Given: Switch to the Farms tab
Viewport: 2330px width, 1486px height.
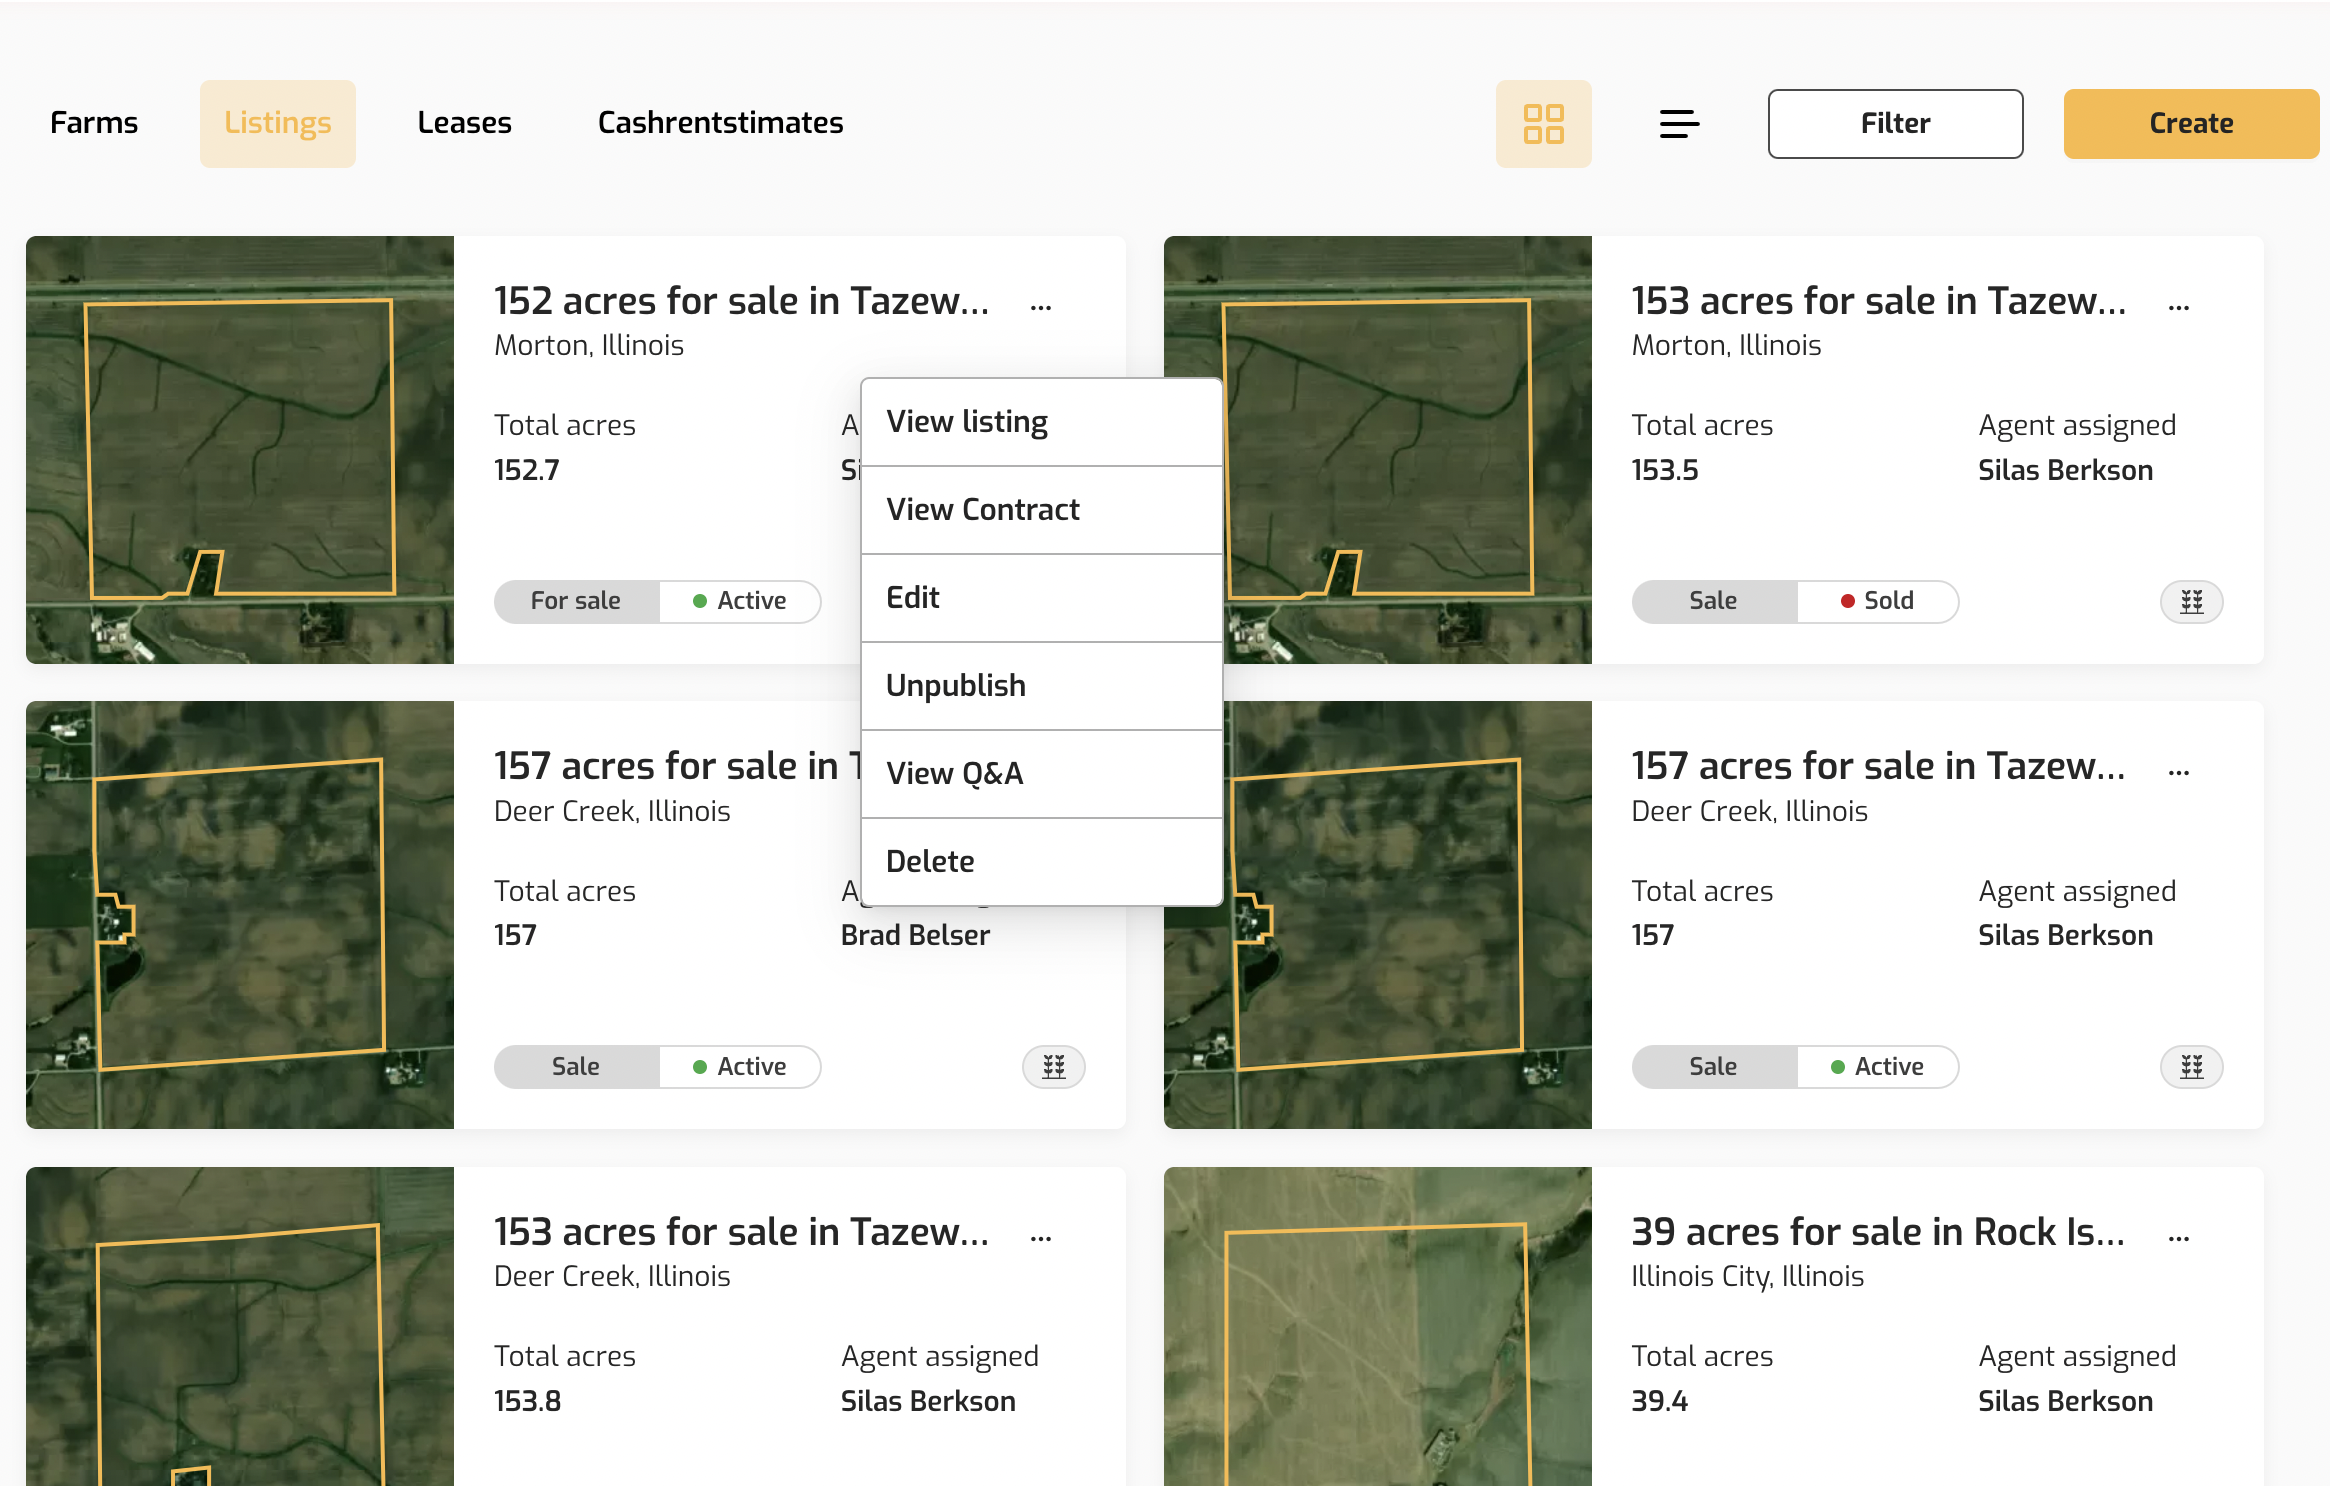Looking at the screenshot, I should pos(94,123).
